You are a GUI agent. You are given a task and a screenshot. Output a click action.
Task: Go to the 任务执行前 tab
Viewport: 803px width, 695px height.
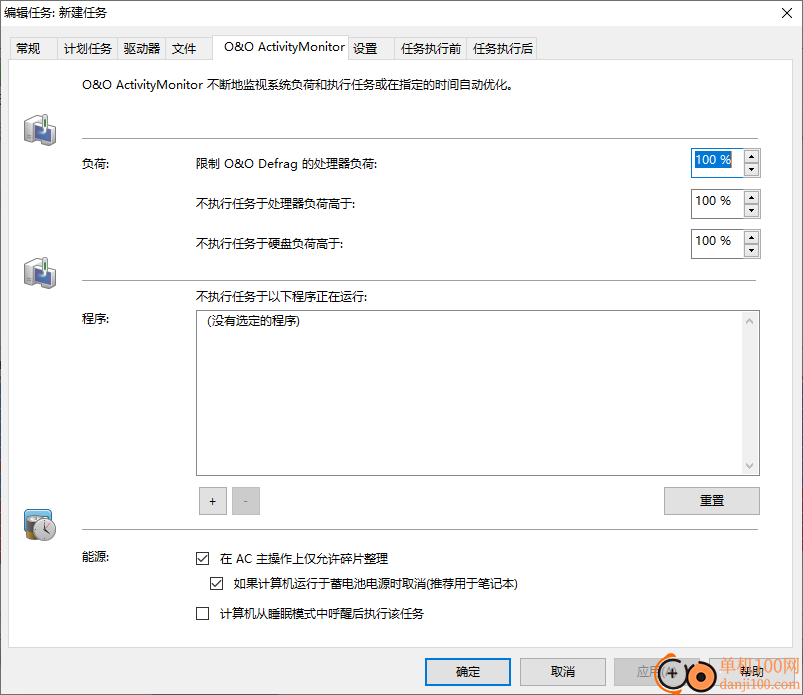coord(431,49)
